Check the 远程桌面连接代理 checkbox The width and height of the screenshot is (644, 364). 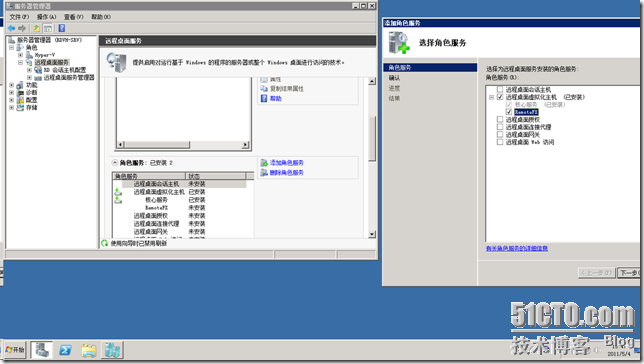pos(500,127)
